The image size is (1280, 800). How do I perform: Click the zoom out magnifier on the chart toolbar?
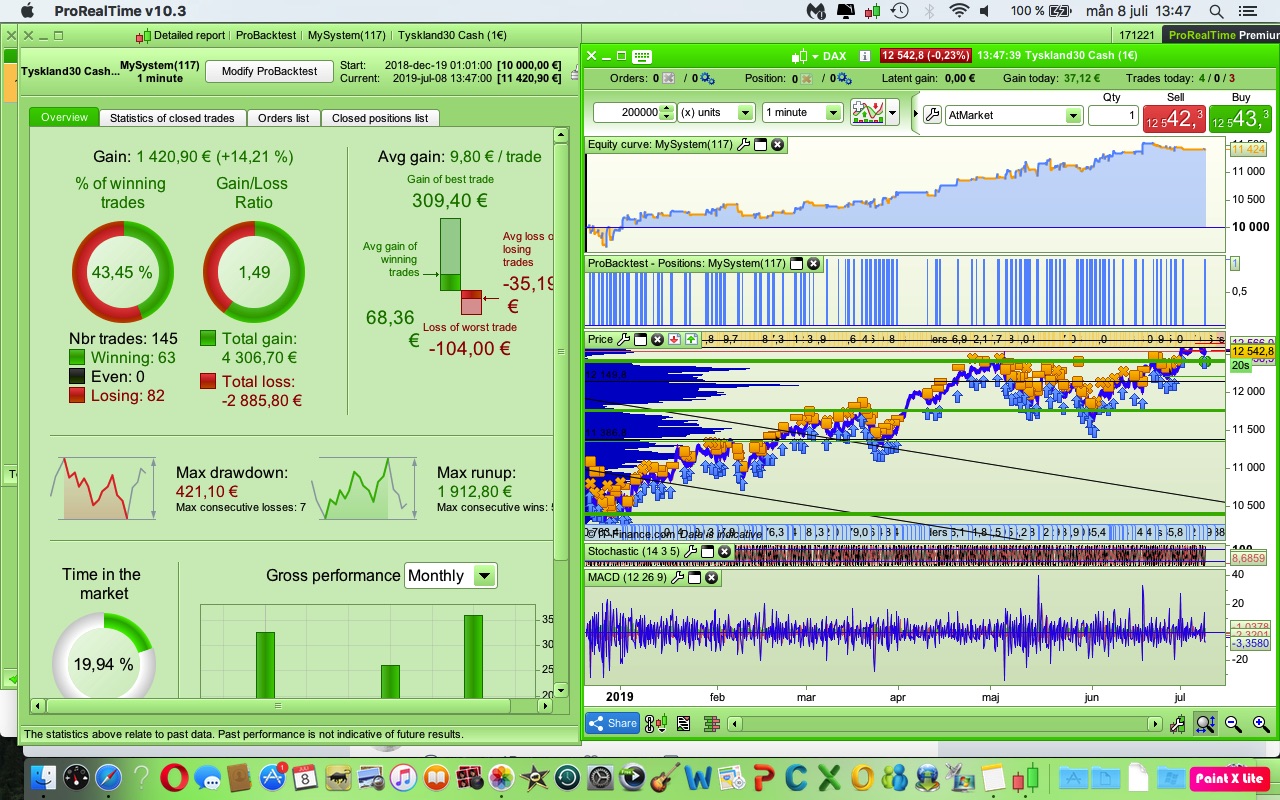coord(1233,723)
